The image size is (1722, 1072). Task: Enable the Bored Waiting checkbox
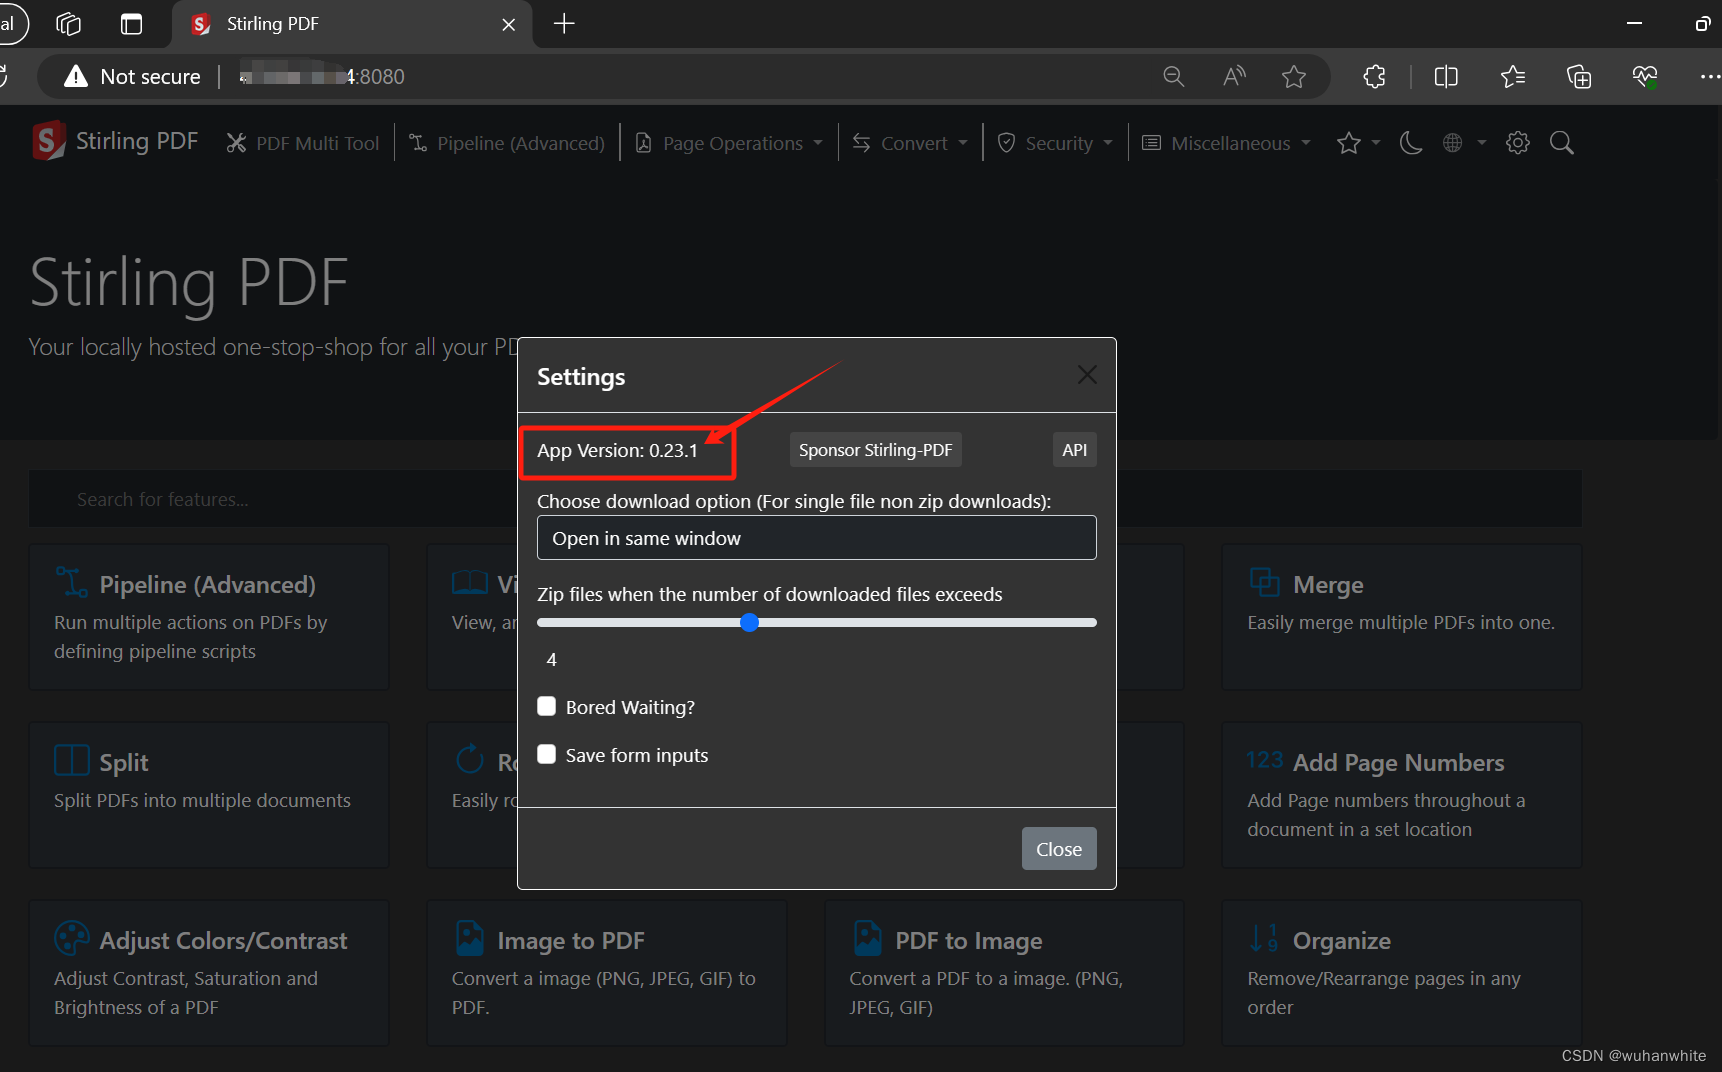point(547,707)
